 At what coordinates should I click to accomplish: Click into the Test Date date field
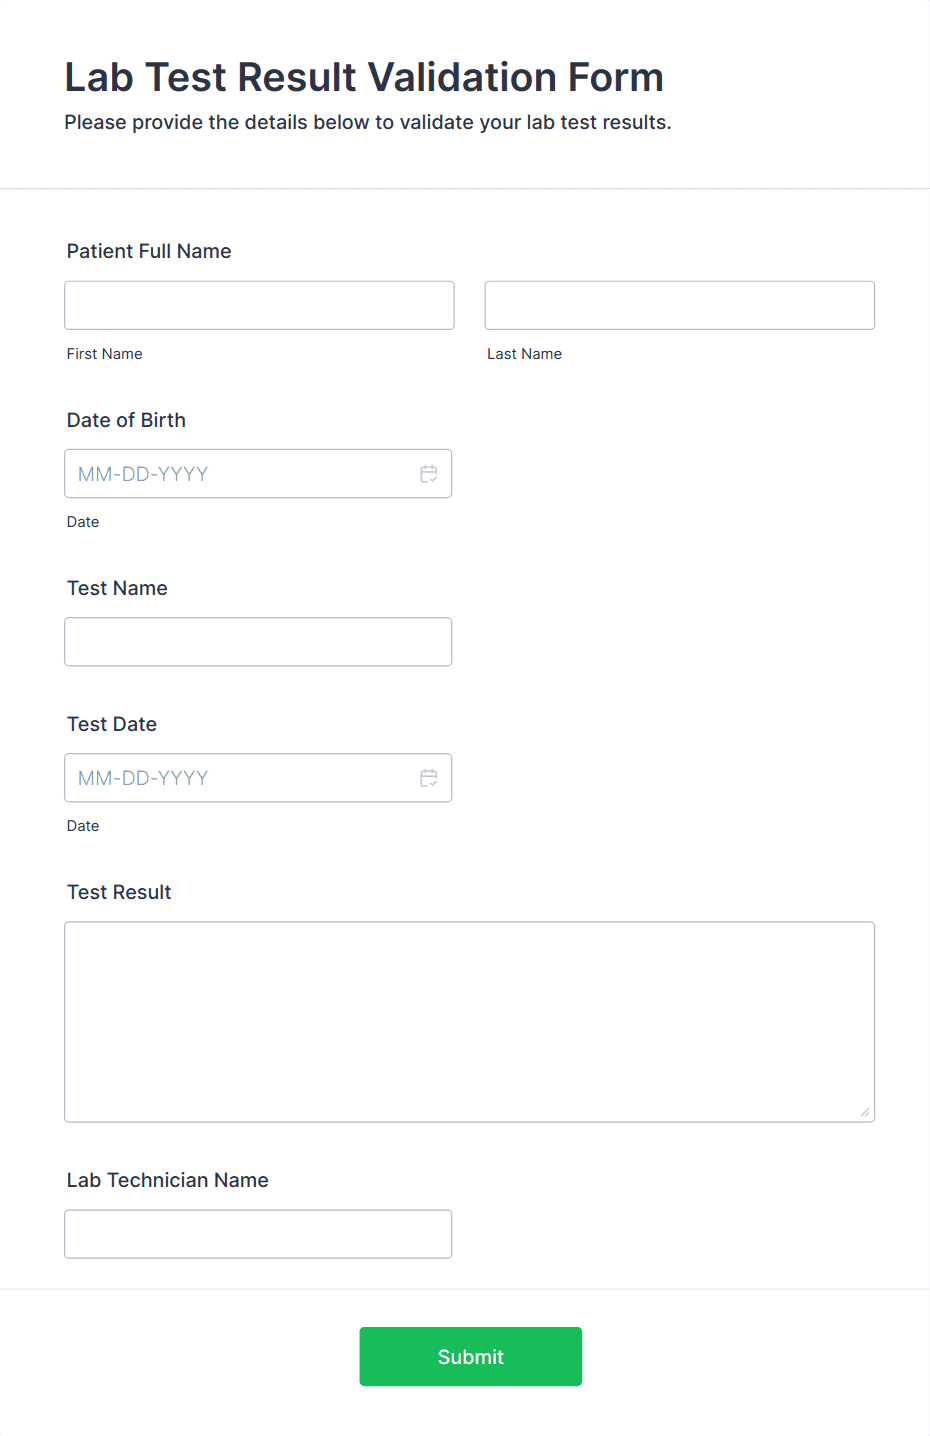(x=240, y=778)
